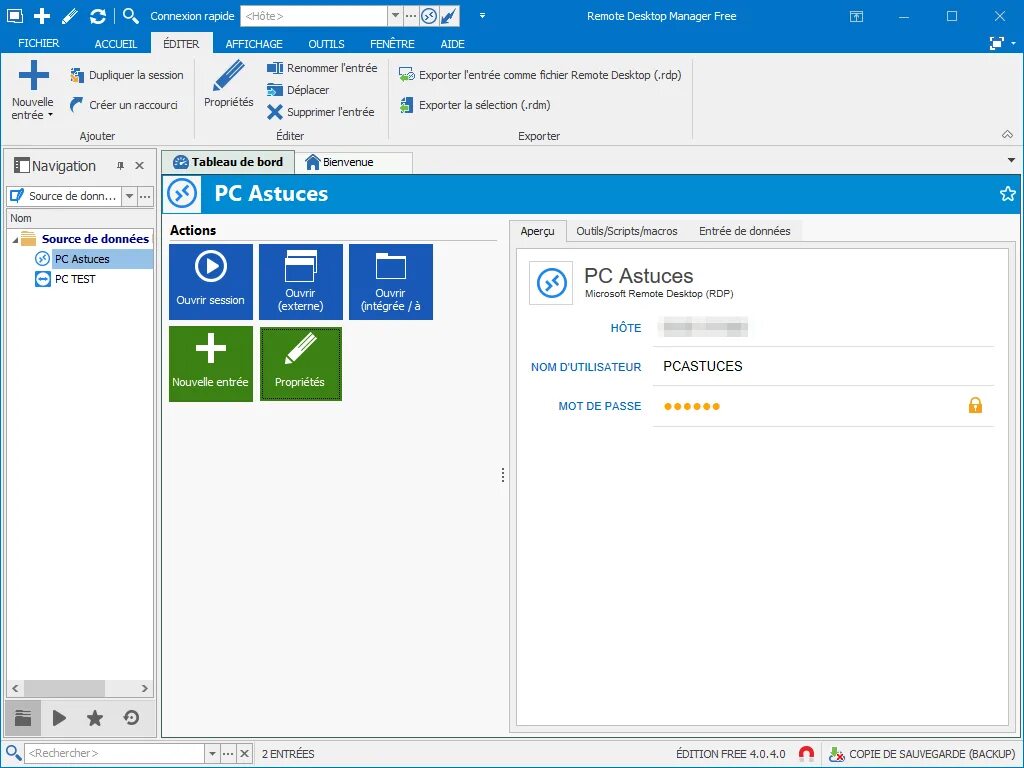The width and height of the screenshot is (1024, 768).
Task: Switch to the Entrée de données tab
Action: 744,231
